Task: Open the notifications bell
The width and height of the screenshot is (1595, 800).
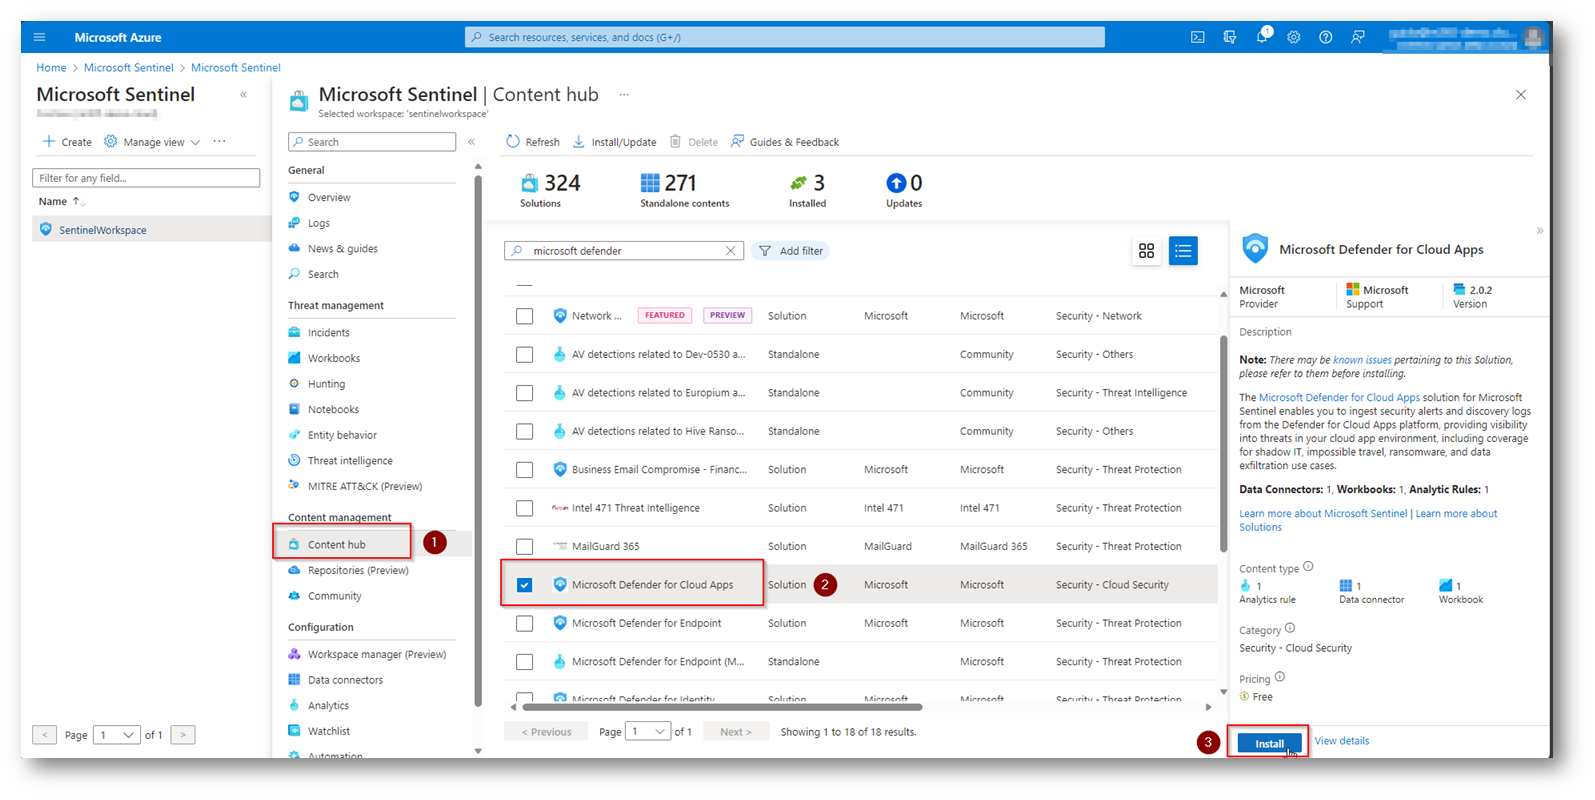Action: tap(1262, 37)
